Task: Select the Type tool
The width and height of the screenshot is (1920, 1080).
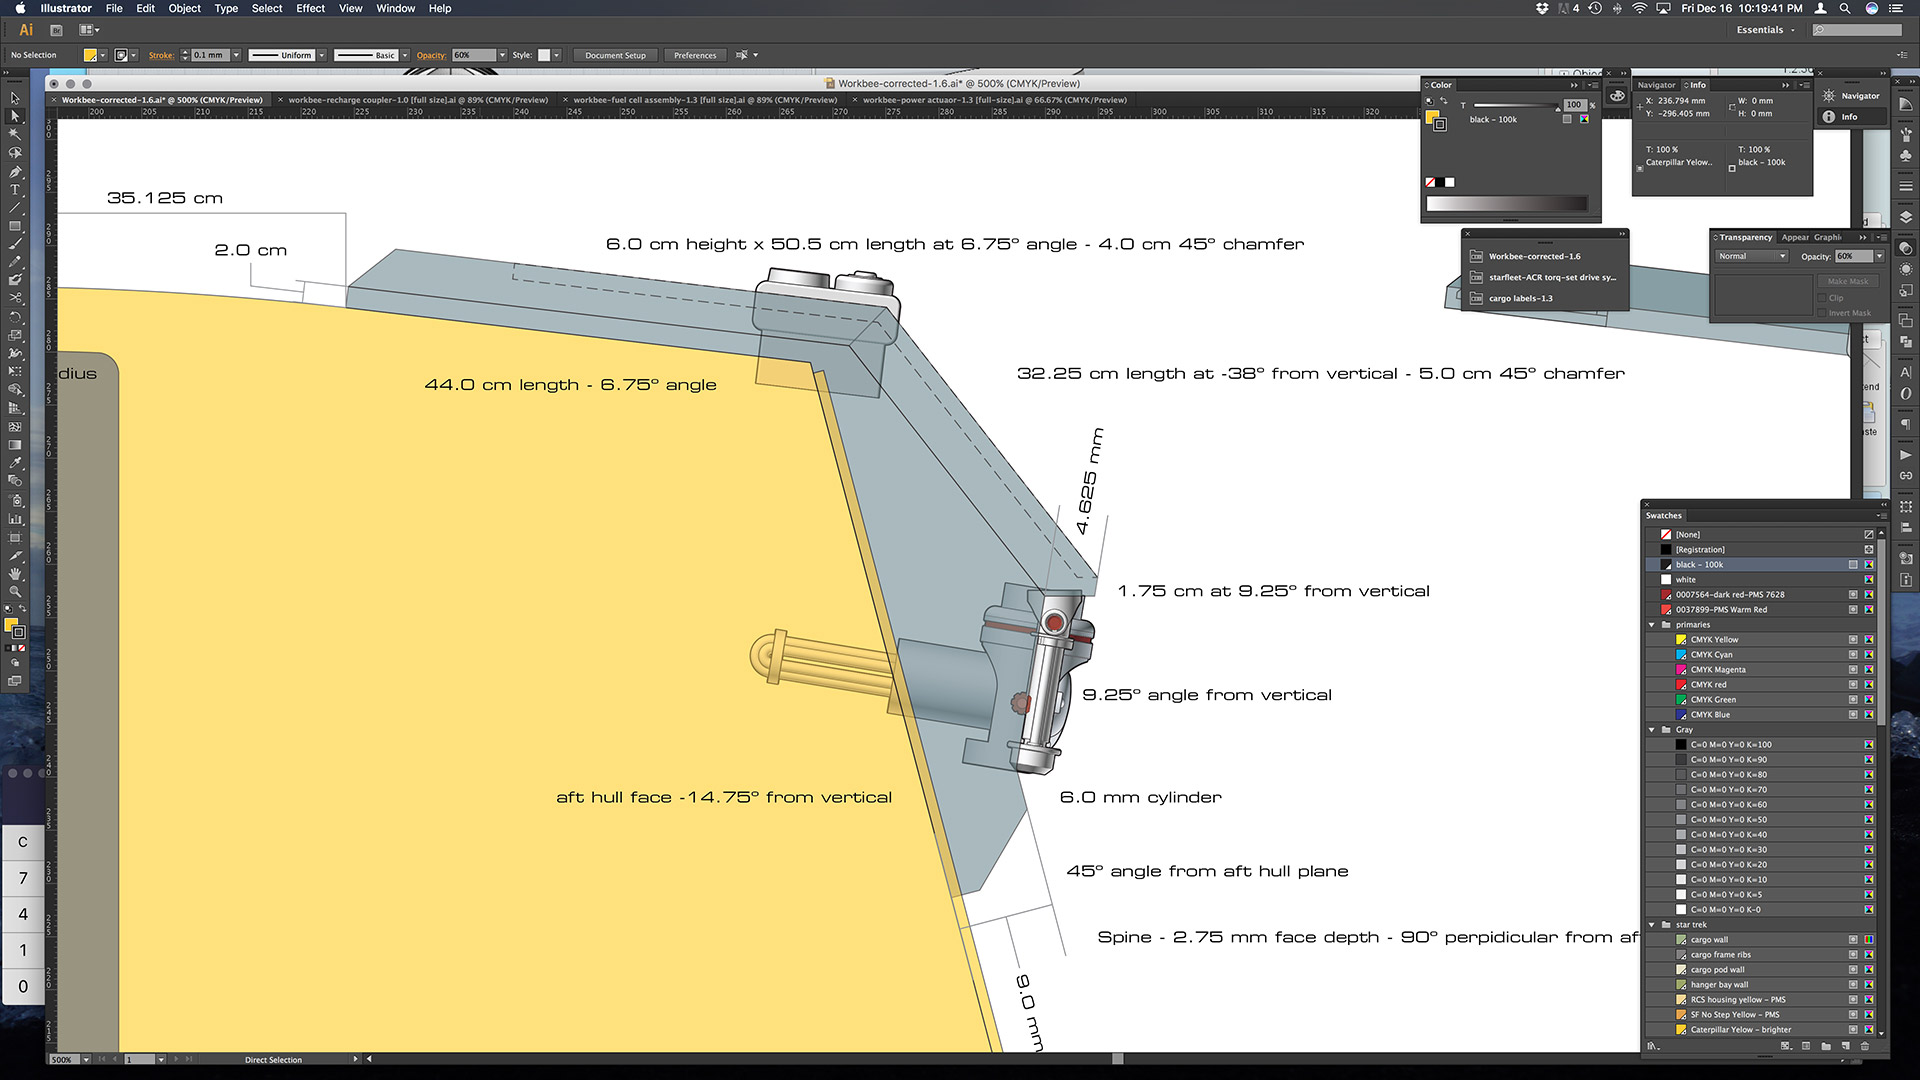Action: pos(15,189)
